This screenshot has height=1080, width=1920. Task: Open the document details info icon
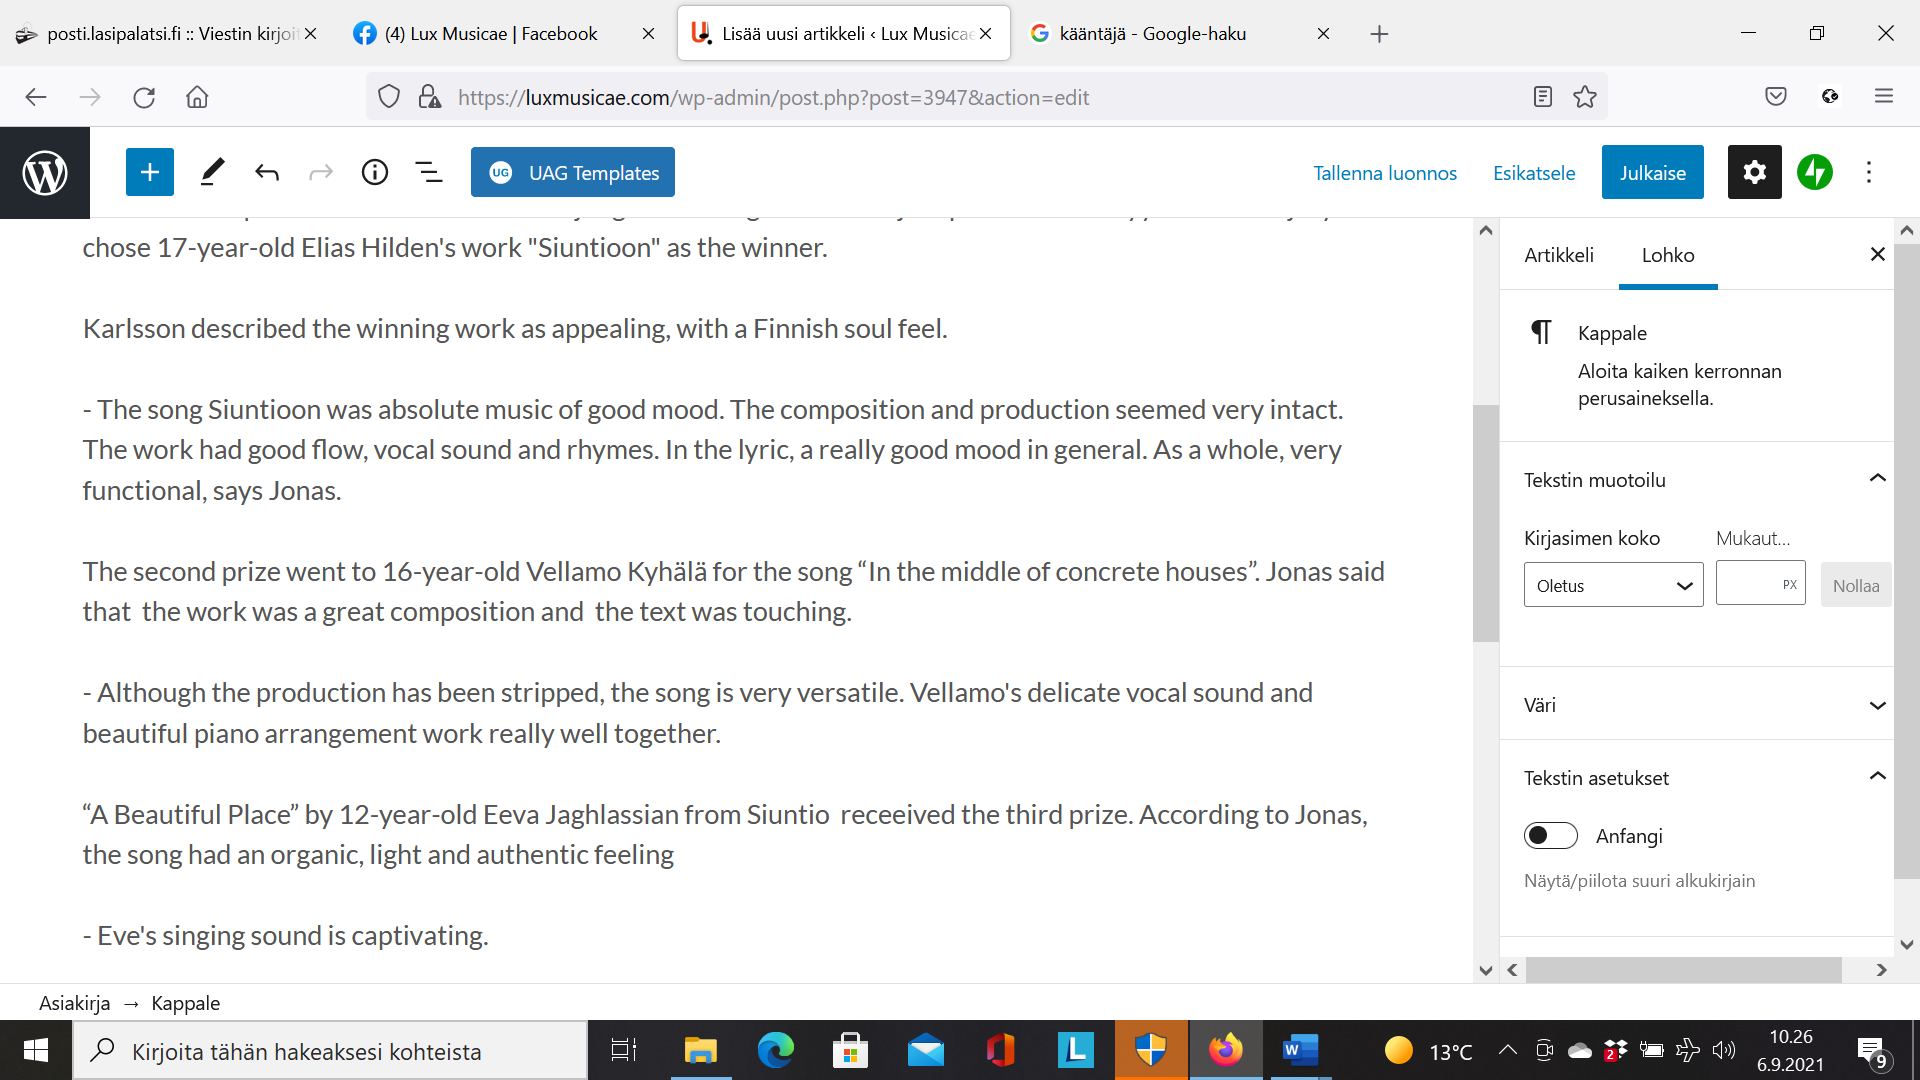coord(375,172)
